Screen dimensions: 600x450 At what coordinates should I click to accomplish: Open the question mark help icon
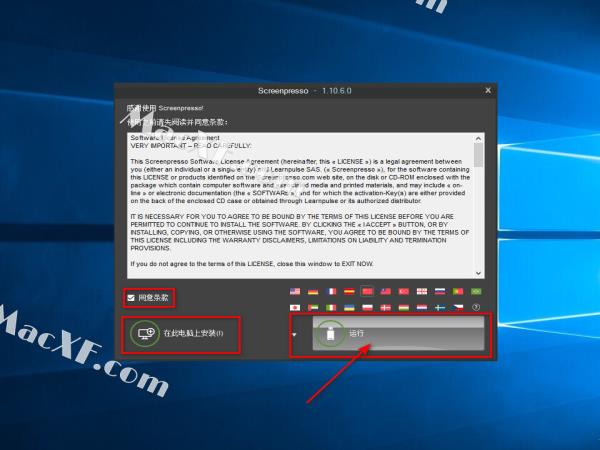click(476, 307)
